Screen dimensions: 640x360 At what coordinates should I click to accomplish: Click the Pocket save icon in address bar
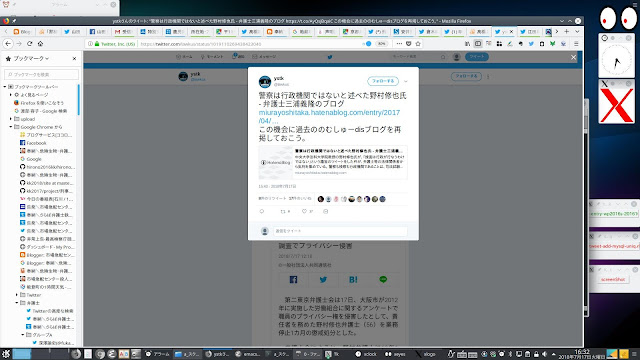point(409,44)
